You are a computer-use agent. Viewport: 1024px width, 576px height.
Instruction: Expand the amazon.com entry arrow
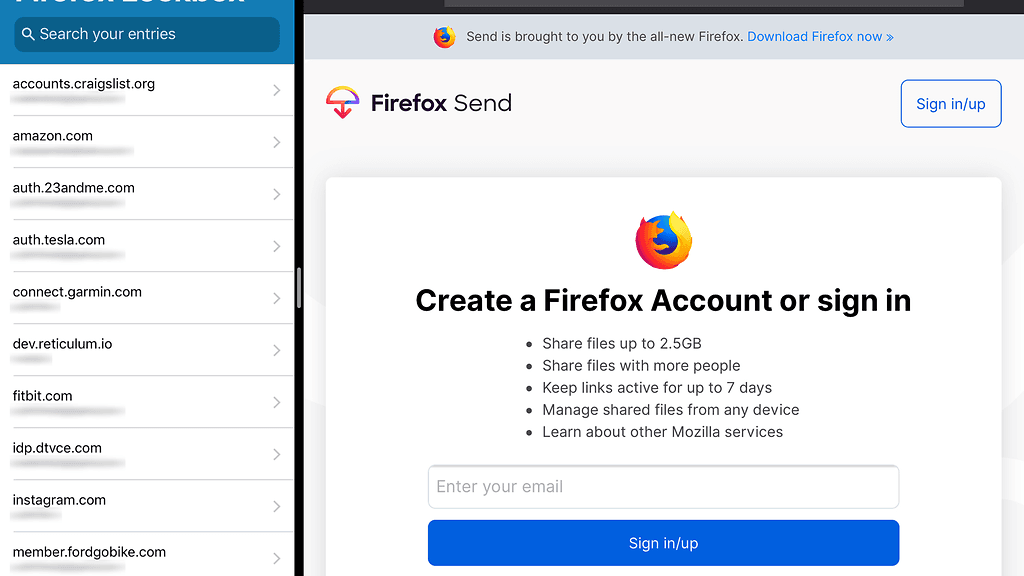[277, 142]
